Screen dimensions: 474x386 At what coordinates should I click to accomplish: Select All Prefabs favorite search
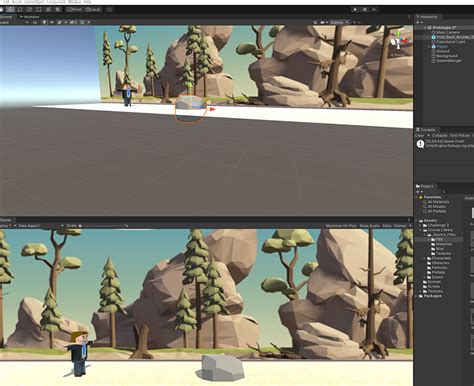click(437, 211)
